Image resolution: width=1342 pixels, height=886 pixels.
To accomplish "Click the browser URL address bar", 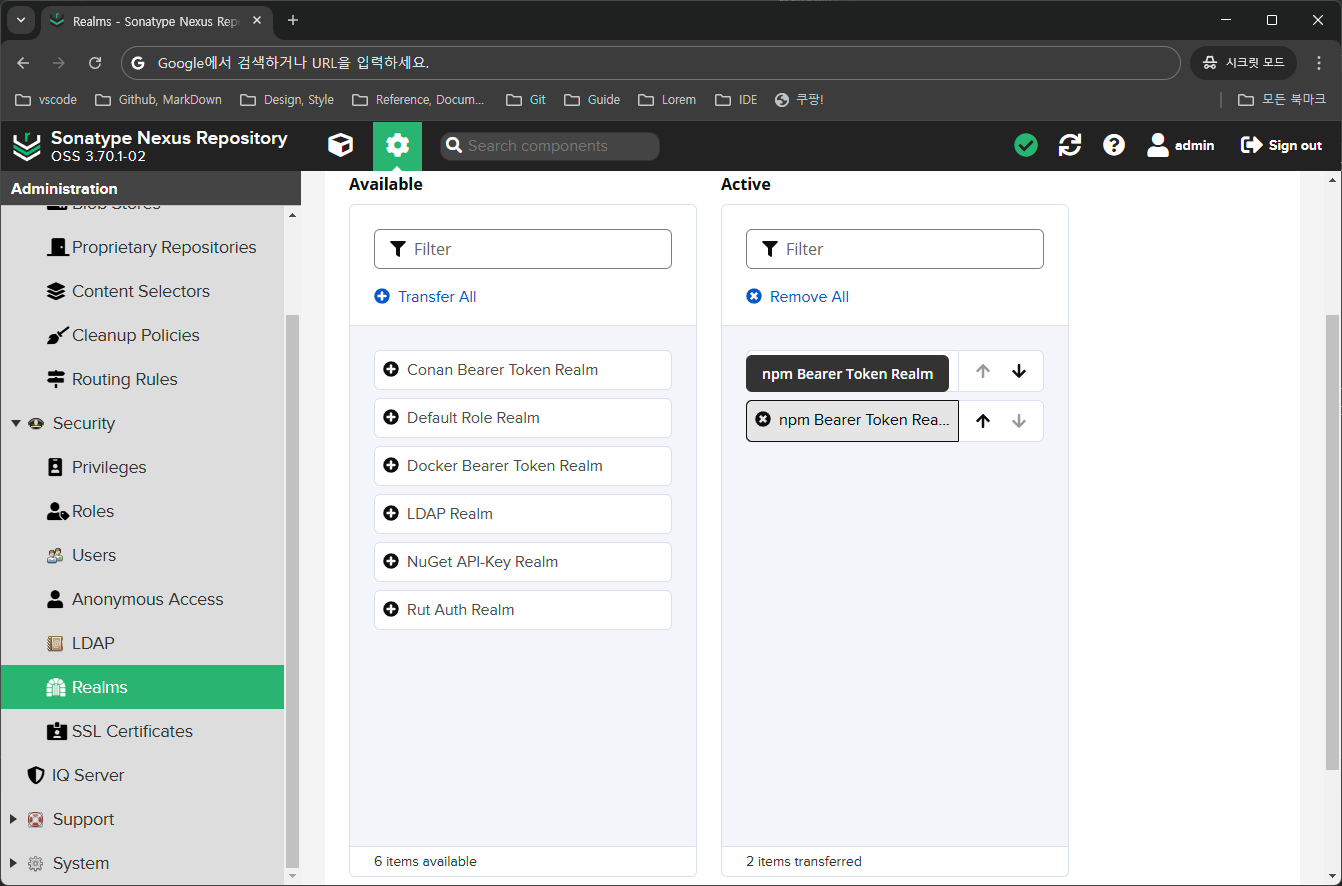I will (x=650, y=62).
